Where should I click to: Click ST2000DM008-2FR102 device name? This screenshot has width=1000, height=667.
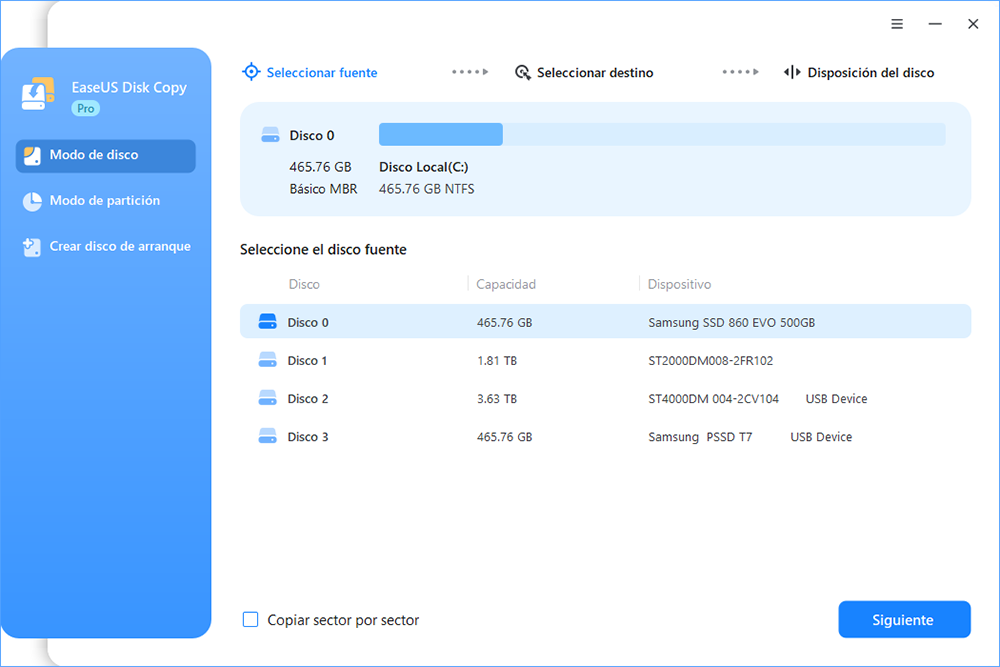(710, 361)
